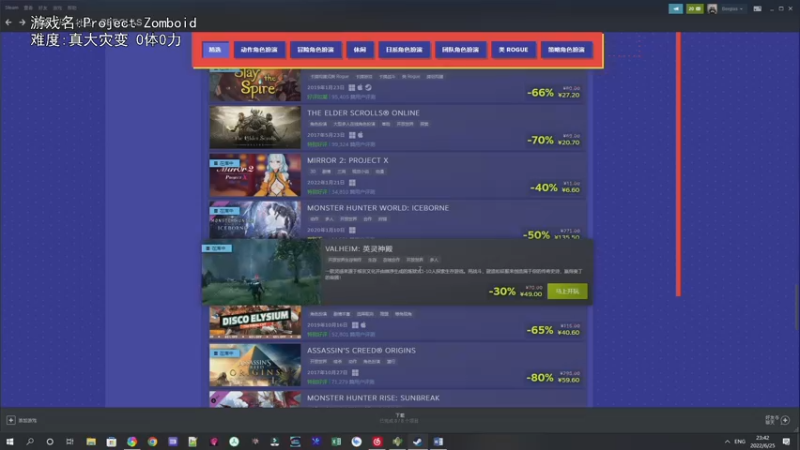Open the Monster Hunter World Iceborne thumbnail
800x450 pixels.
[255, 220]
